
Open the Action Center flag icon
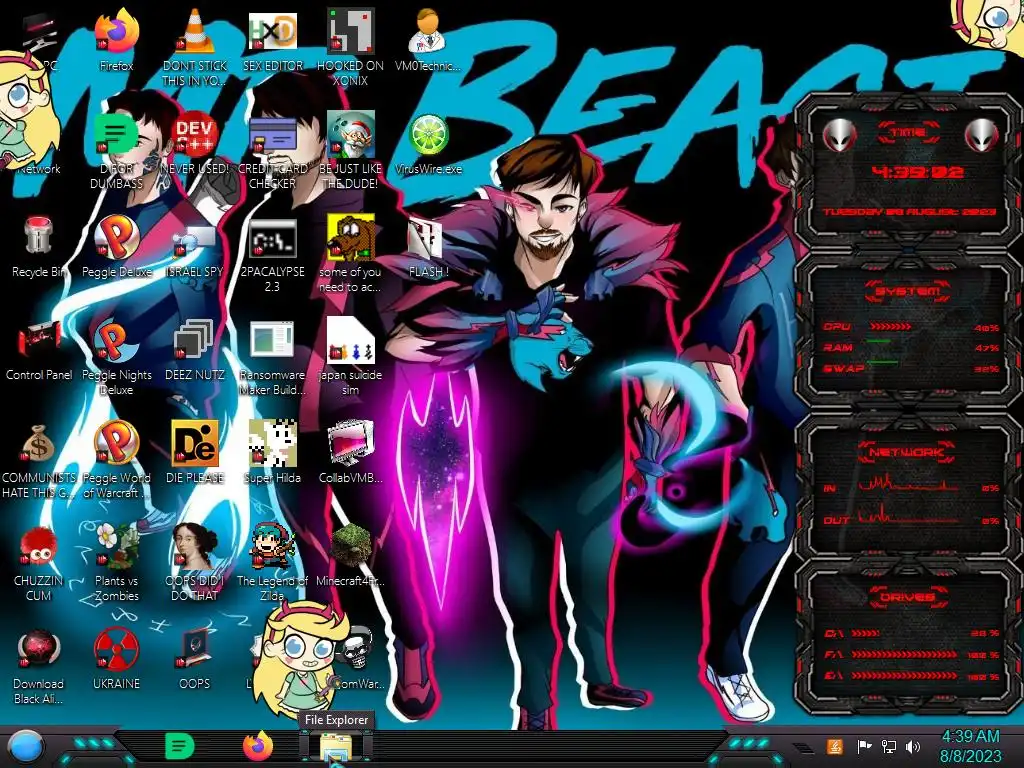864,746
